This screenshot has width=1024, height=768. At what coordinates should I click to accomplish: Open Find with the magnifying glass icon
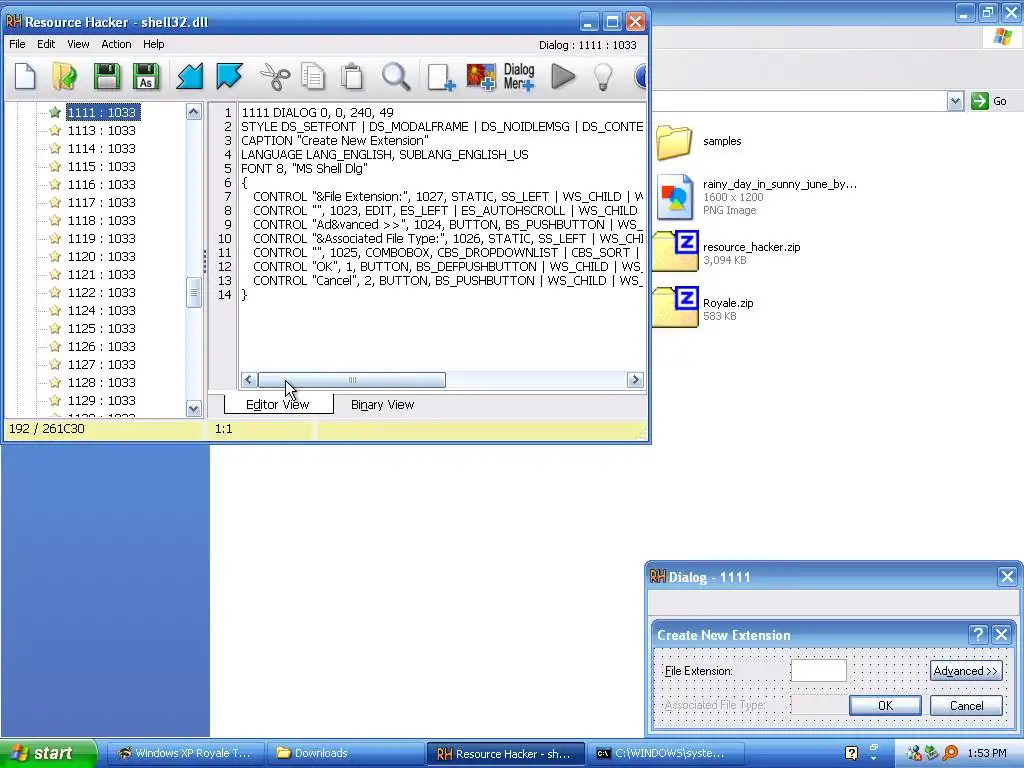point(396,76)
